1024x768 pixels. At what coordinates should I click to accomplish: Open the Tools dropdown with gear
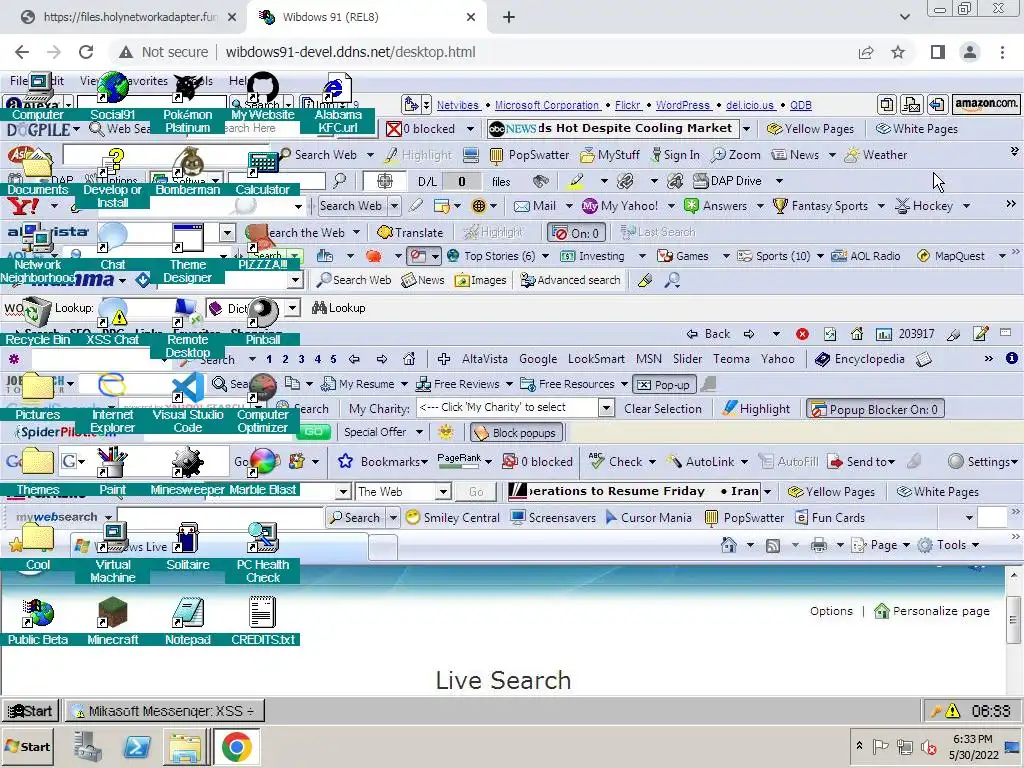pos(949,545)
